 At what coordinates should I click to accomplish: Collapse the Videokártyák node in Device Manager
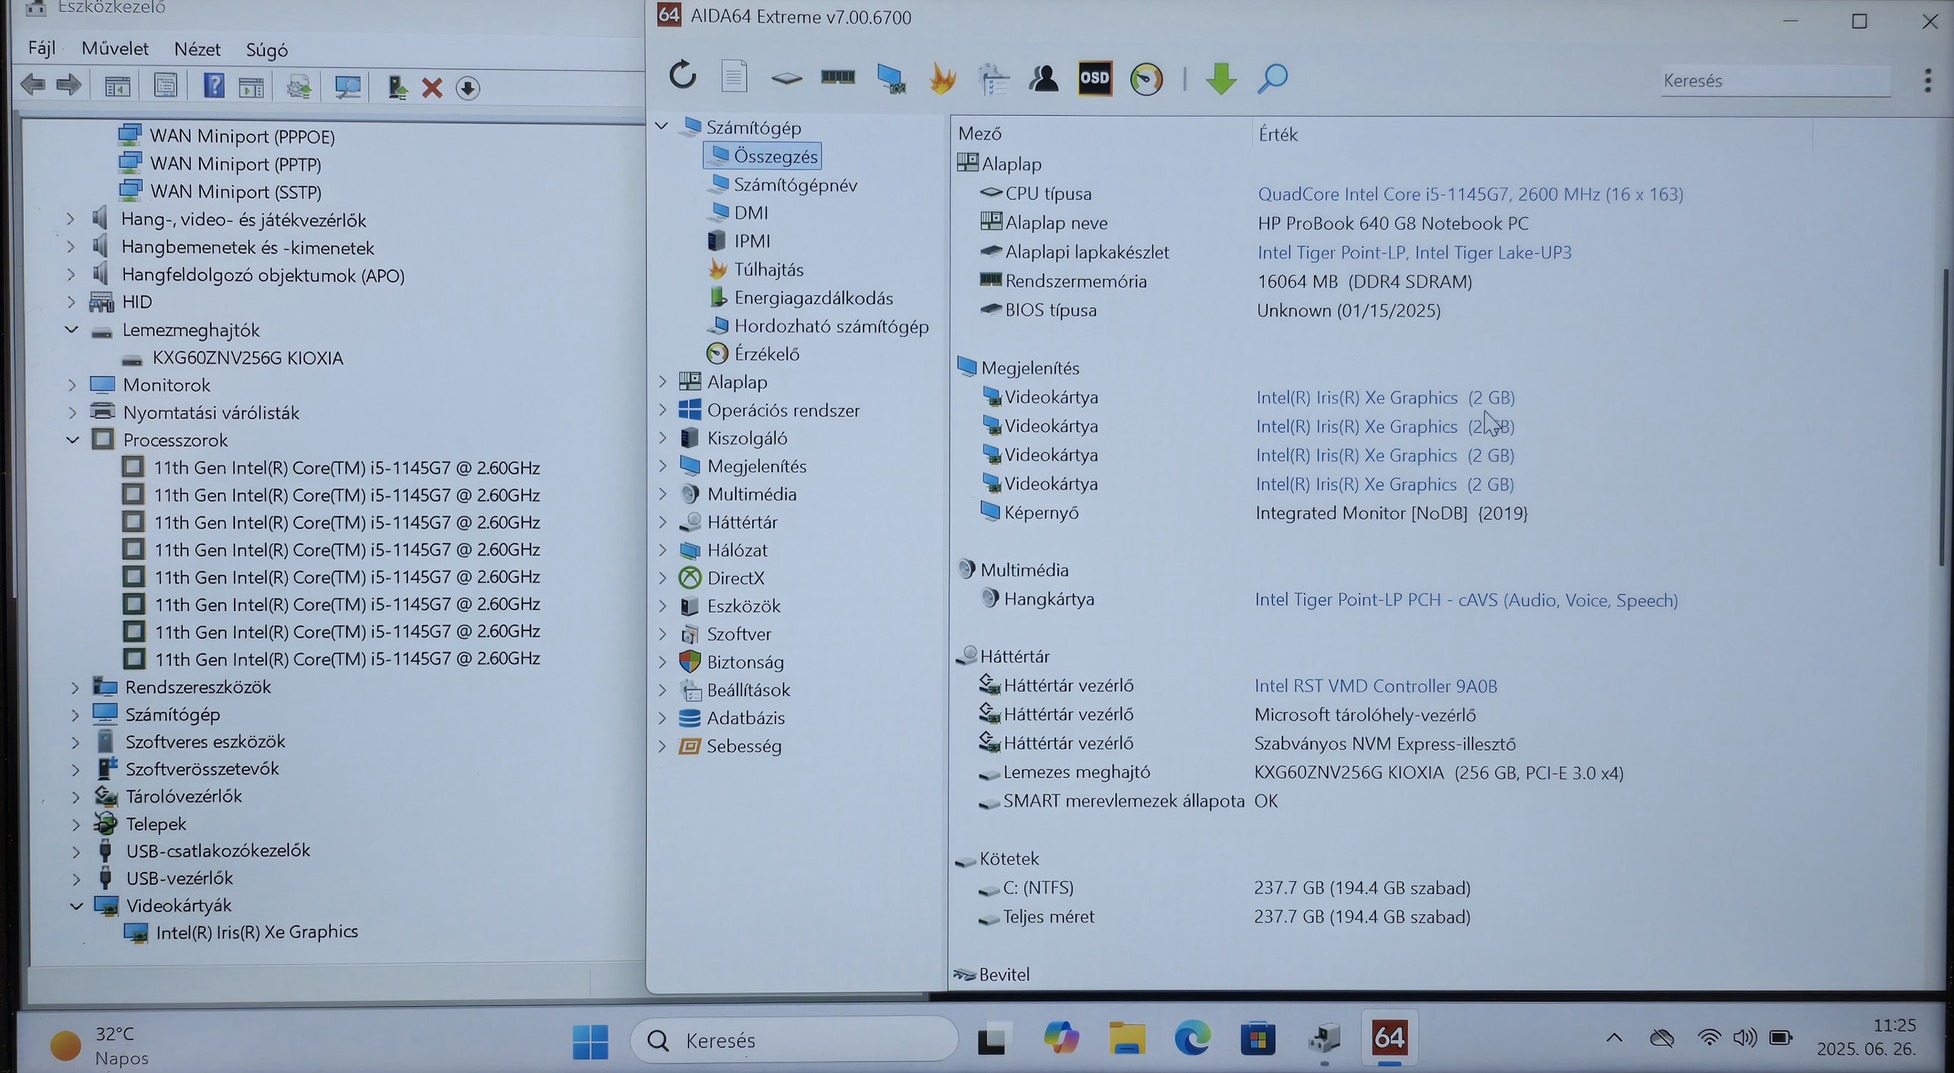pos(76,905)
